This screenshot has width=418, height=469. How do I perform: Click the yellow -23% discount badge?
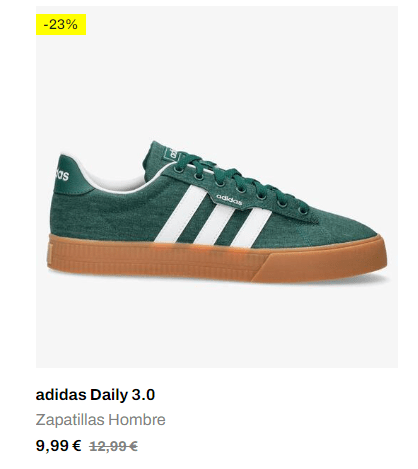pos(61,24)
